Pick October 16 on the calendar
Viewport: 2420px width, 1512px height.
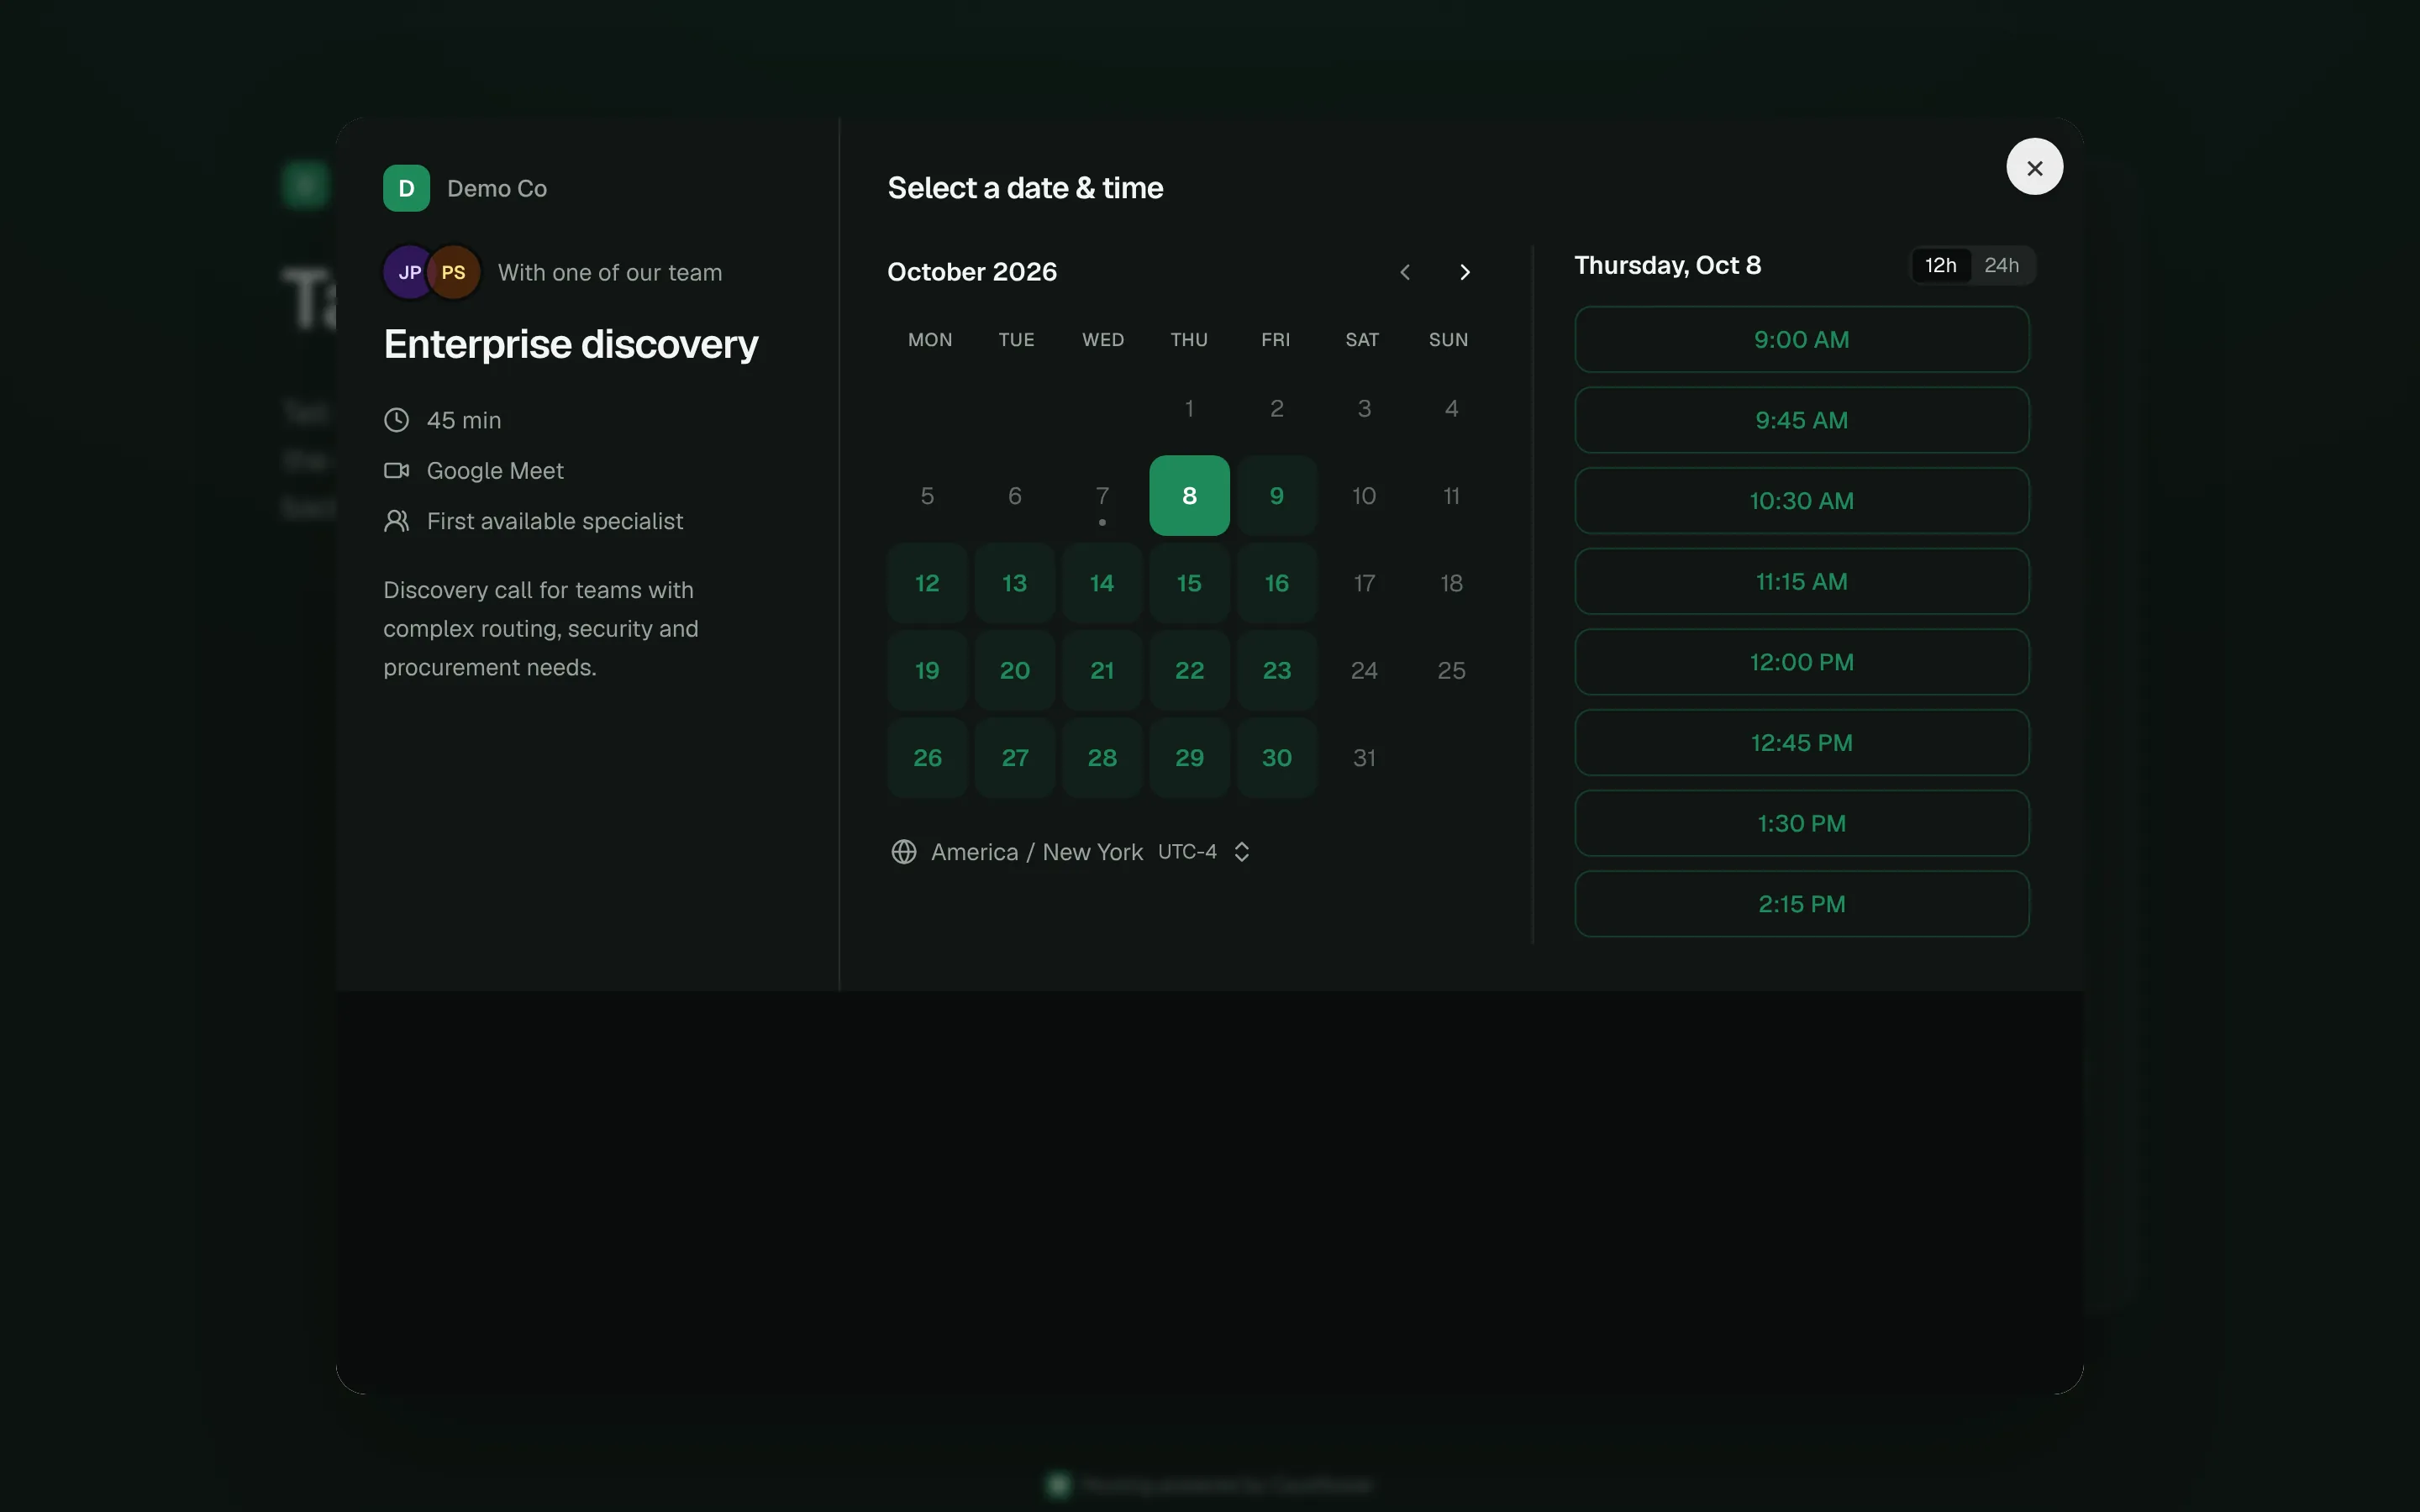point(1276,583)
